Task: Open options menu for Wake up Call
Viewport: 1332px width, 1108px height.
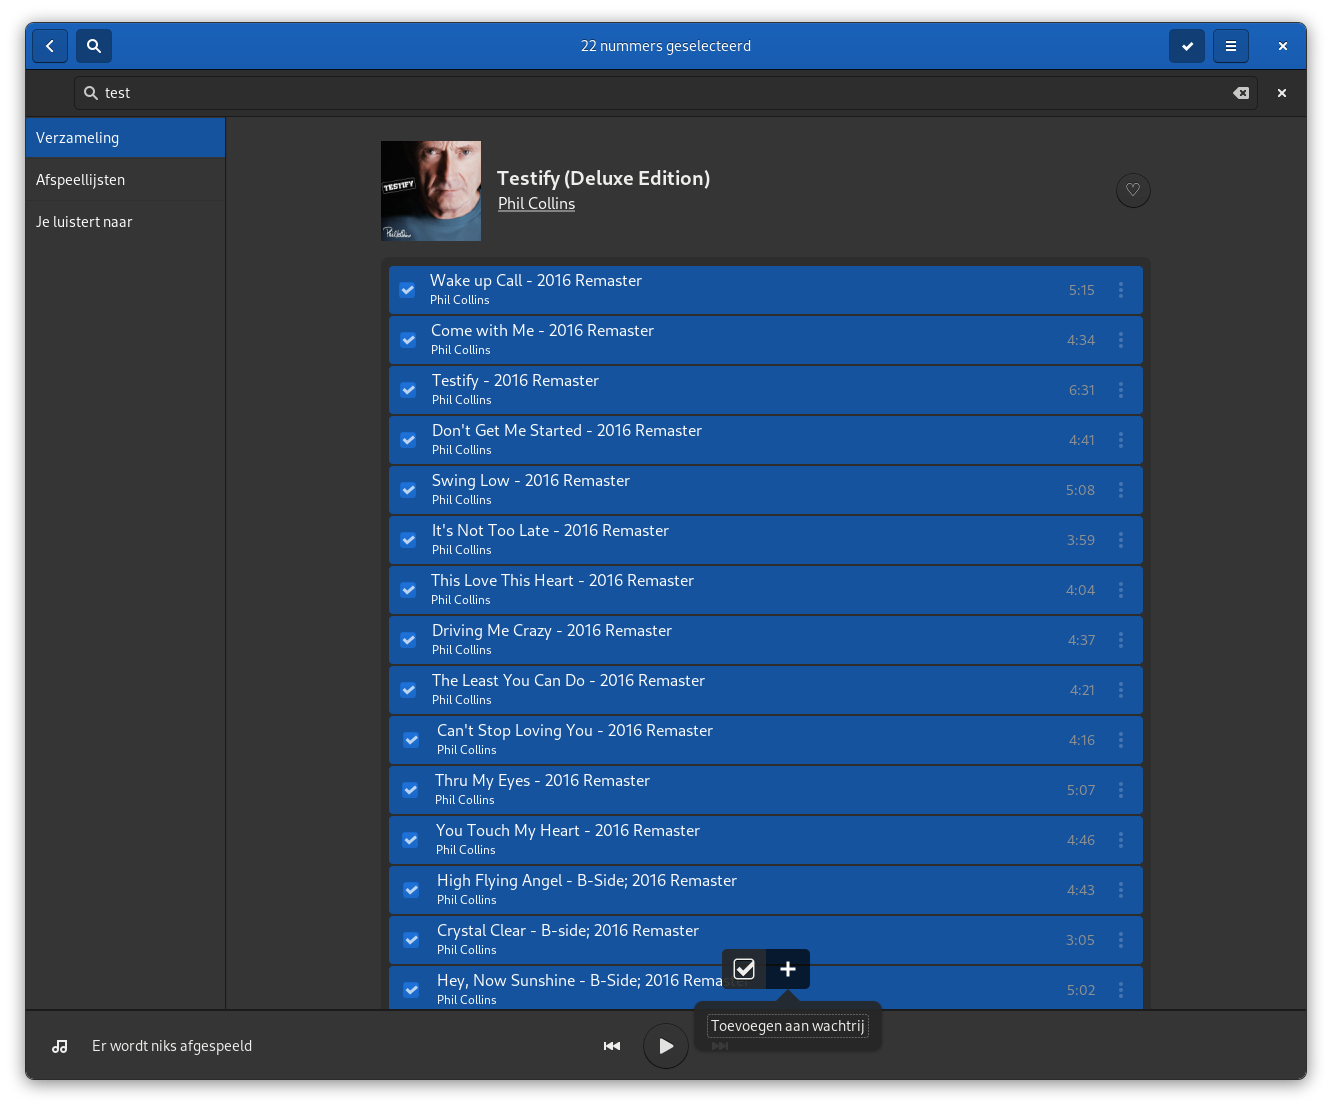Action: pyautogui.click(x=1121, y=290)
